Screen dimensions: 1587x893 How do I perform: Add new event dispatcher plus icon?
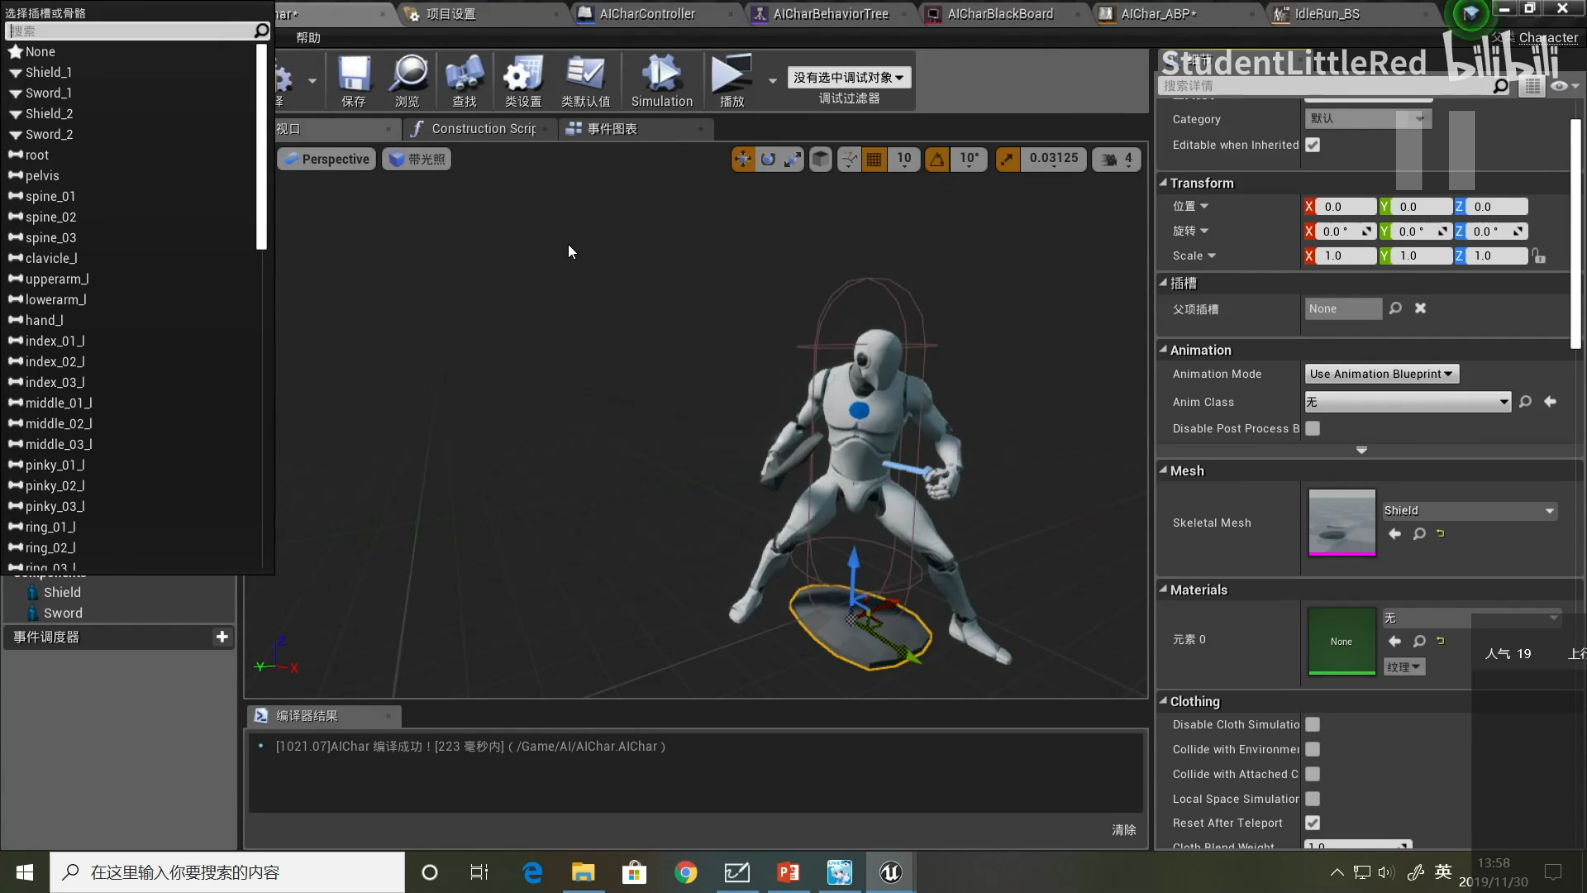222,637
